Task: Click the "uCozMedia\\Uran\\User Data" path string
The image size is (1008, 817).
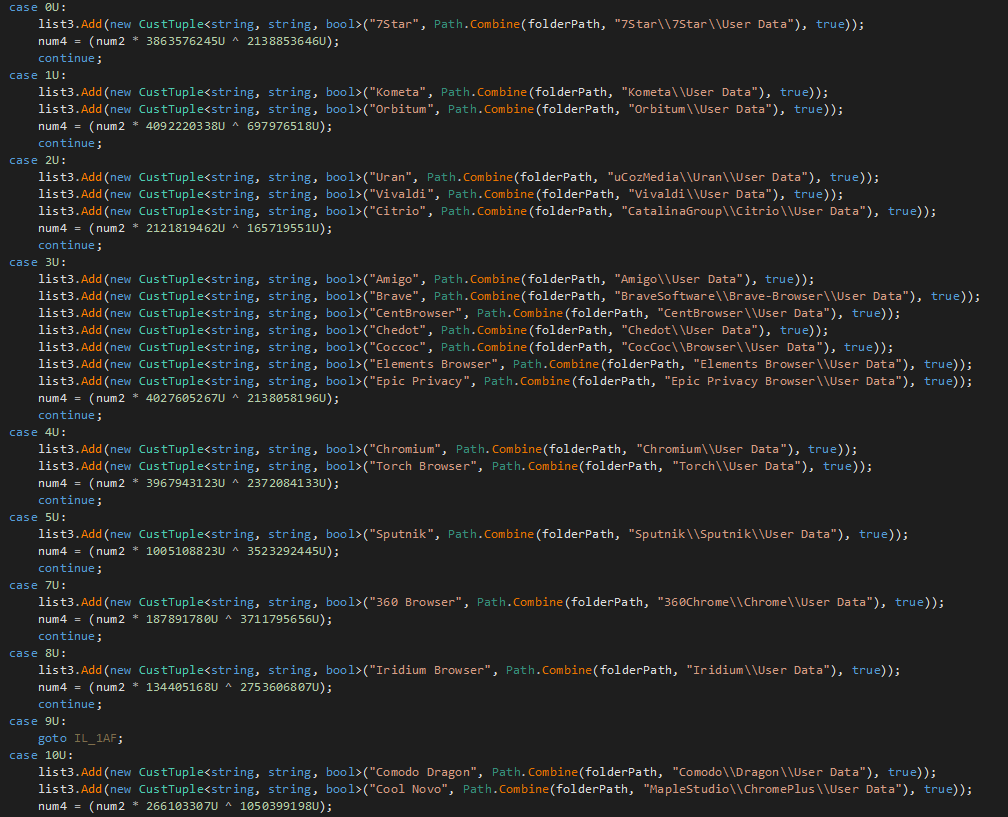Action: [x=708, y=177]
